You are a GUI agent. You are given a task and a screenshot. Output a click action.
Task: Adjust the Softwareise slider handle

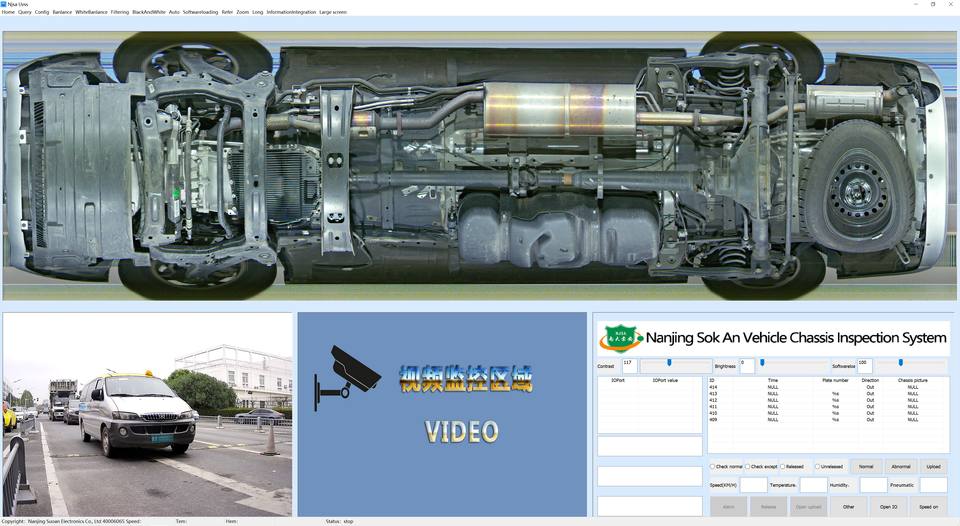pyautogui.click(x=901, y=363)
